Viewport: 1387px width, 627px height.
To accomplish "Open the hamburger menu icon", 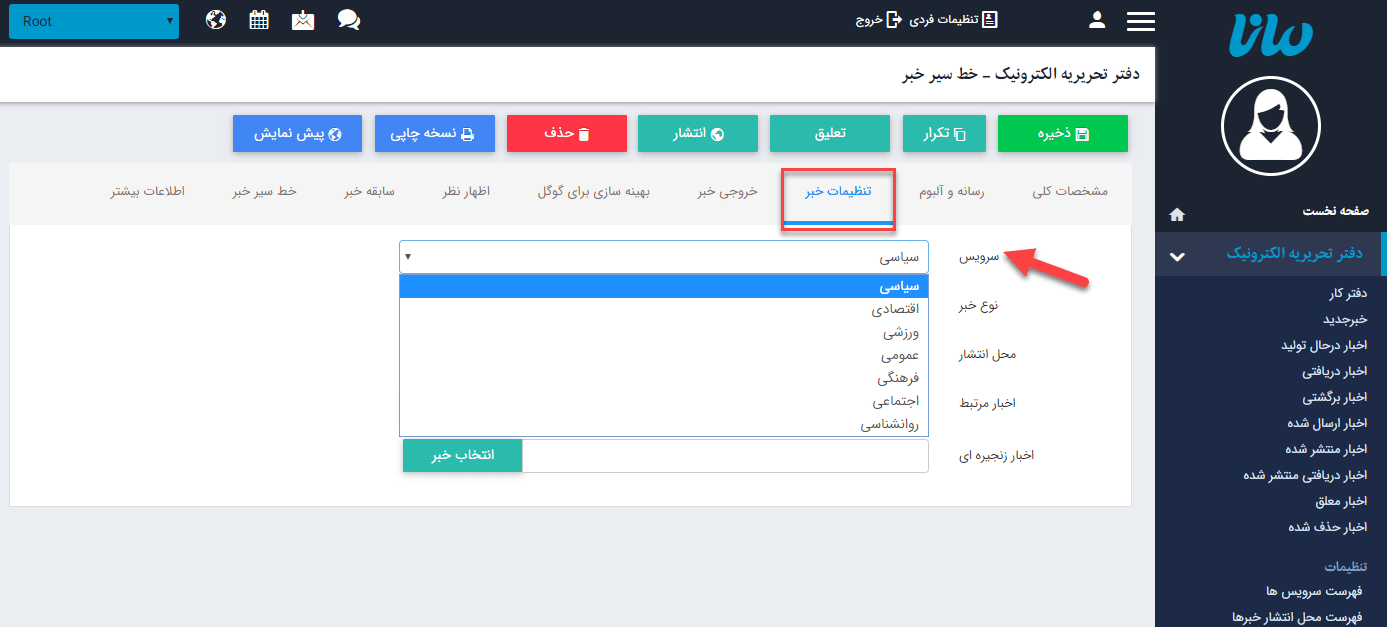I will [x=1140, y=19].
